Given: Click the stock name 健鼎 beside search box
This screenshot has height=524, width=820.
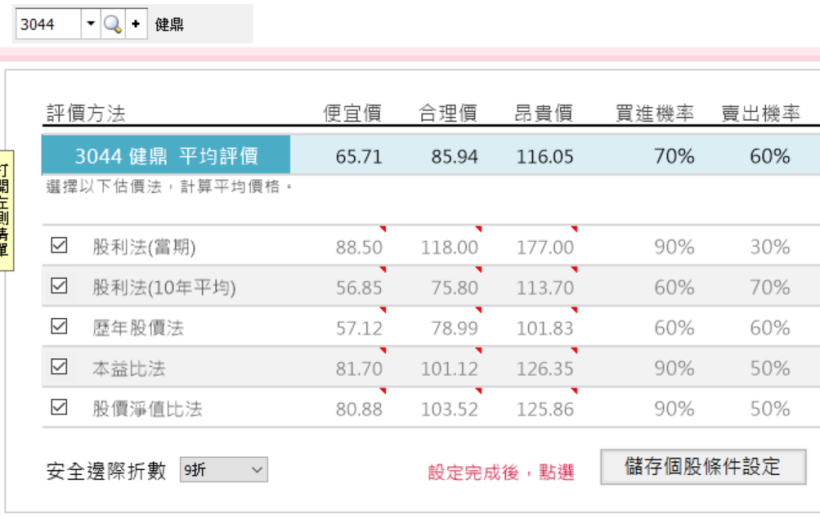Looking at the screenshot, I should click(x=169, y=24).
